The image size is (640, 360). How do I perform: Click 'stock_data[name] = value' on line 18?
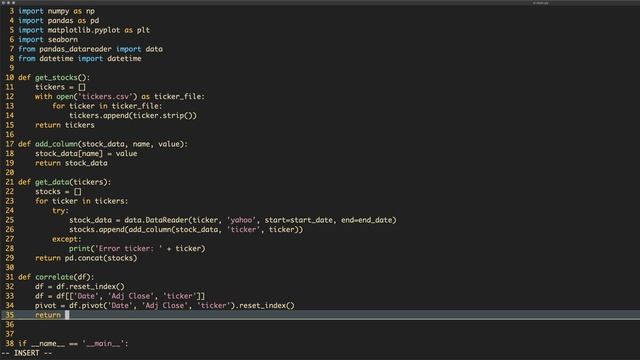click(86, 153)
